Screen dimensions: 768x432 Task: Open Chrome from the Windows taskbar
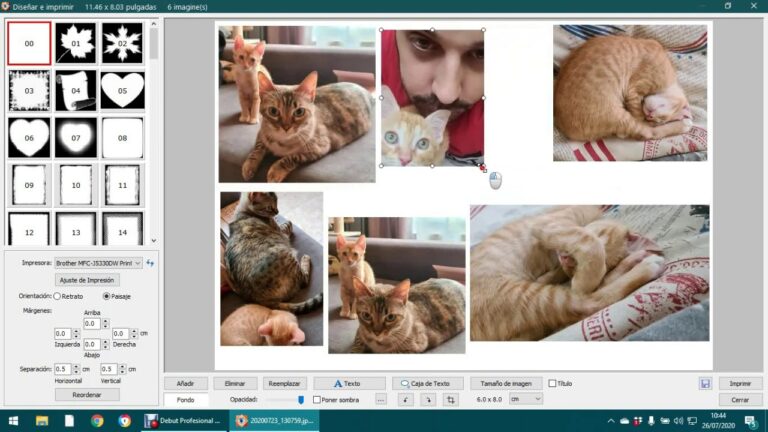pos(97,421)
